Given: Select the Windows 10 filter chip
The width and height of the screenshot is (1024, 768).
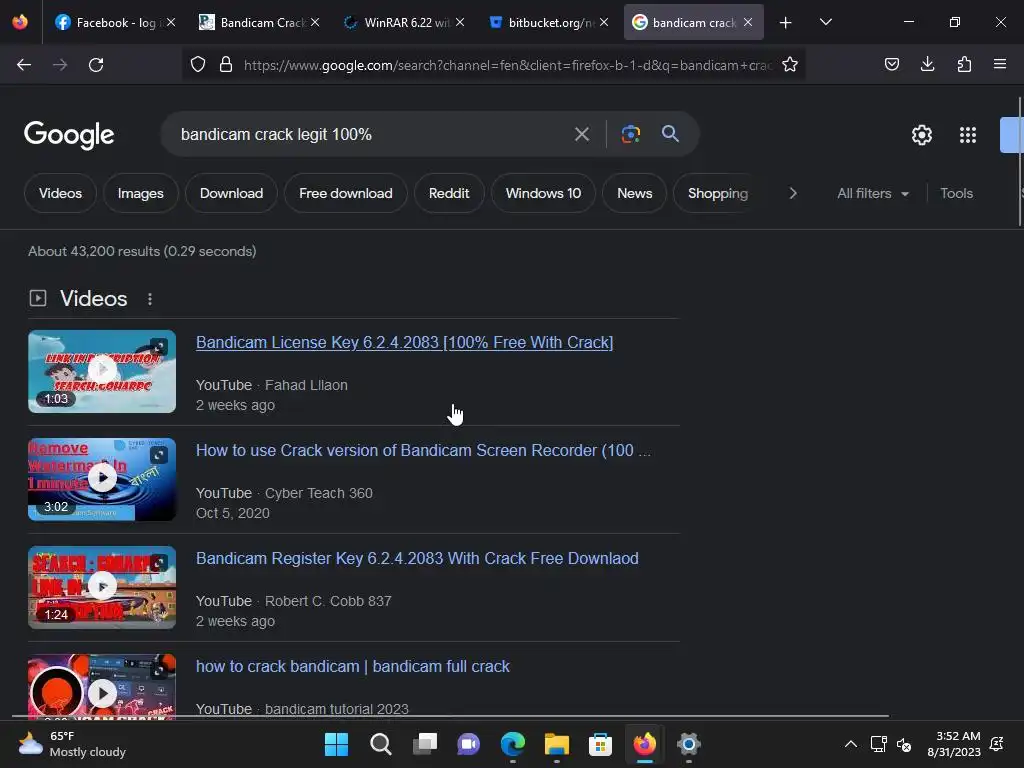Looking at the screenshot, I should coord(543,193).
